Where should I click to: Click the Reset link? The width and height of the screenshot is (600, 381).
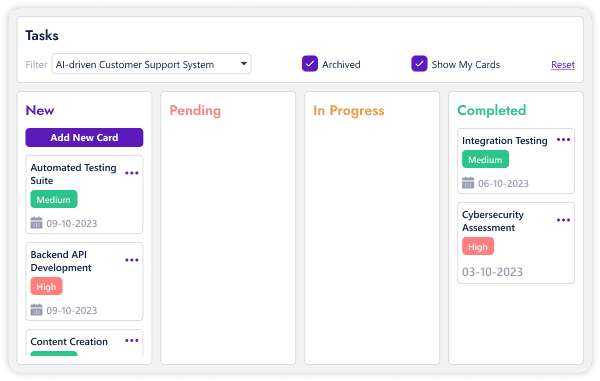click(x=563, y=65)
